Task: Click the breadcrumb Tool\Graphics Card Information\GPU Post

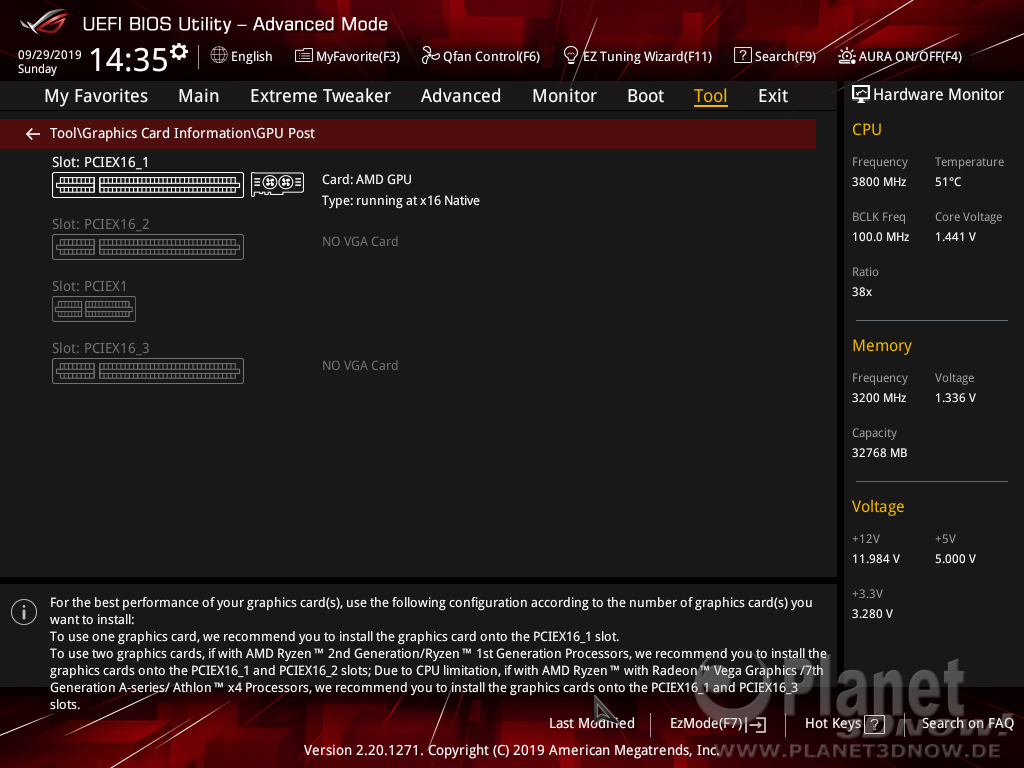Action: click(x=182, y=133)
